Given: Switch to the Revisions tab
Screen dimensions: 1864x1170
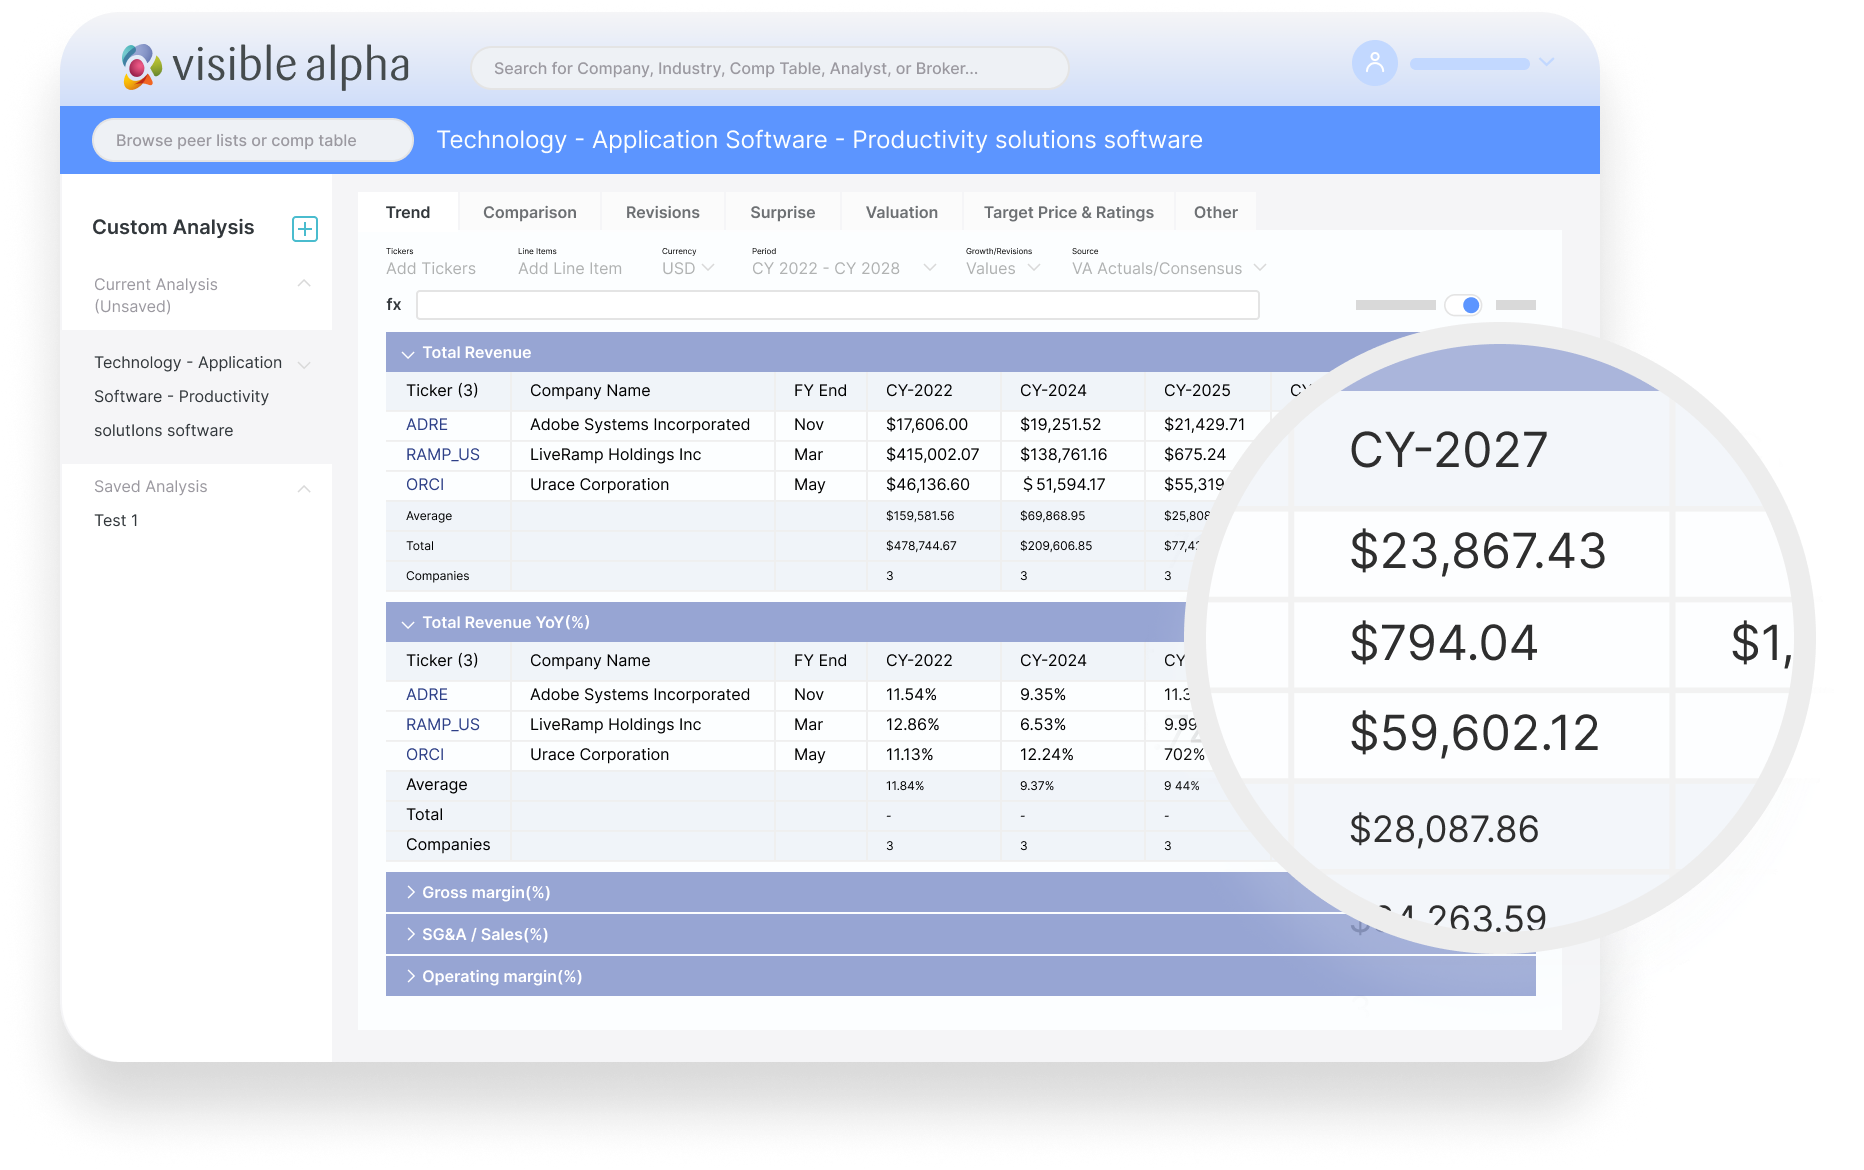Looking at the screenshot, I should 663,212.
